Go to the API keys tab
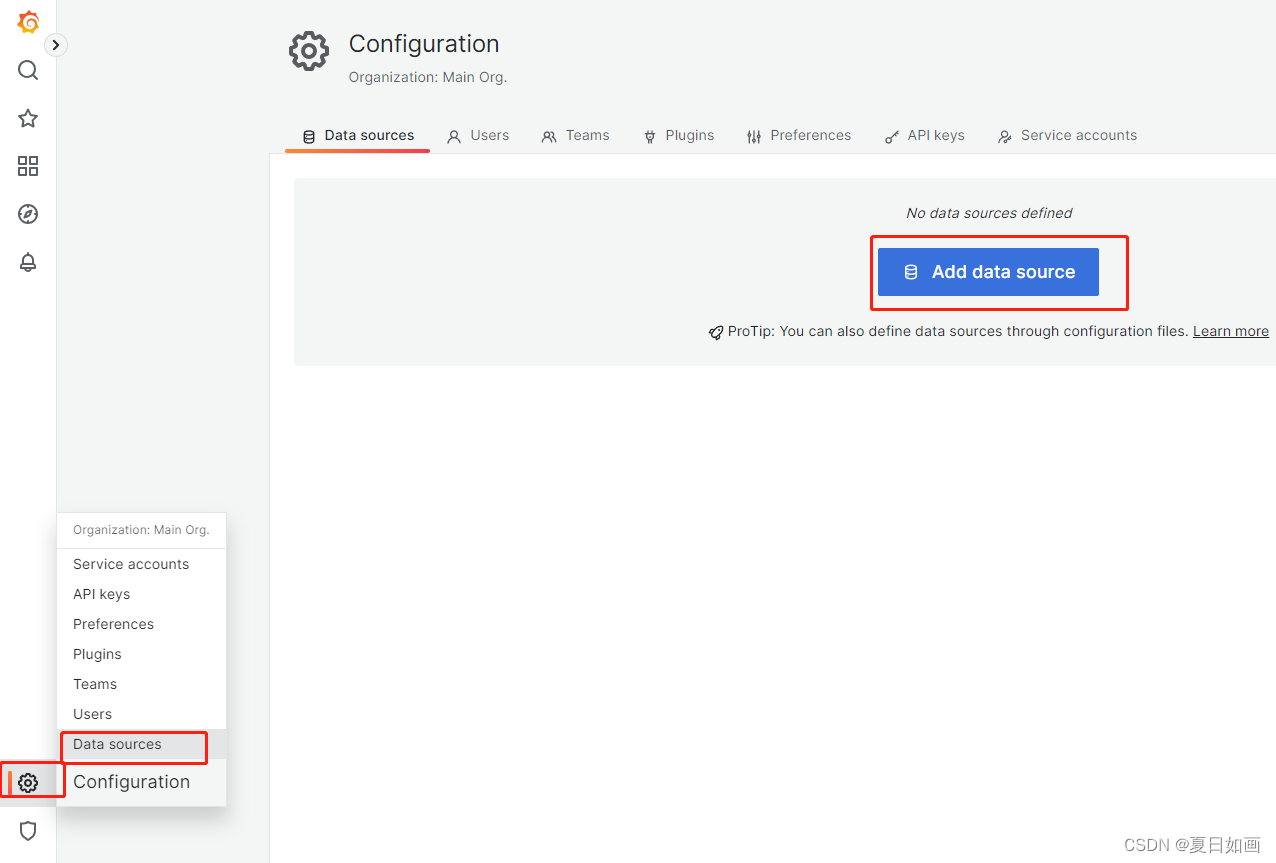The image size is (1276, 863). [x=925, y=136]
